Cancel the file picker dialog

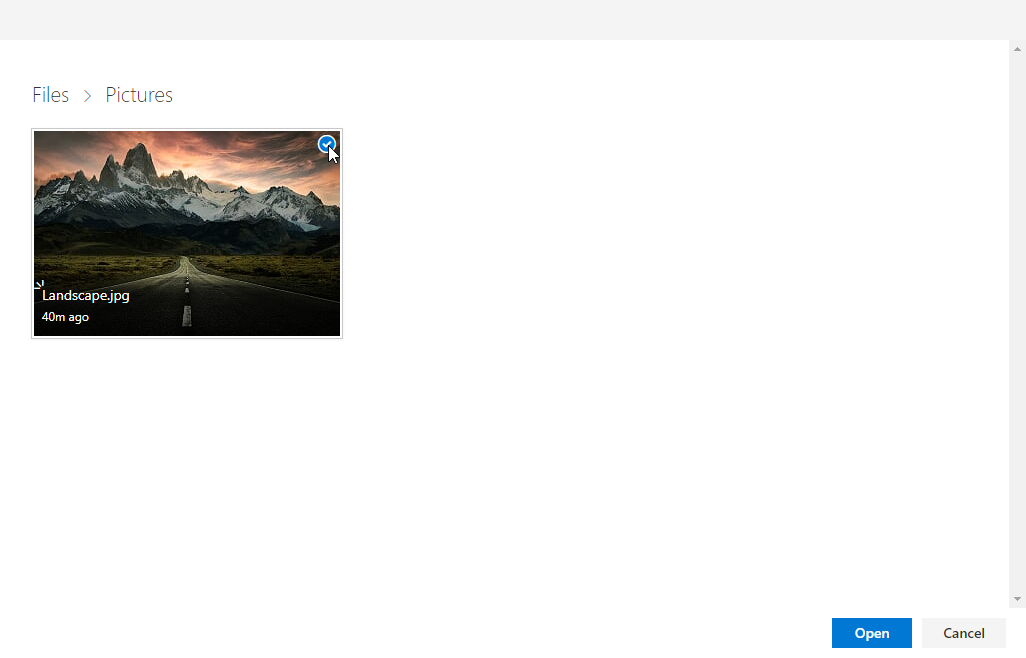963,632
